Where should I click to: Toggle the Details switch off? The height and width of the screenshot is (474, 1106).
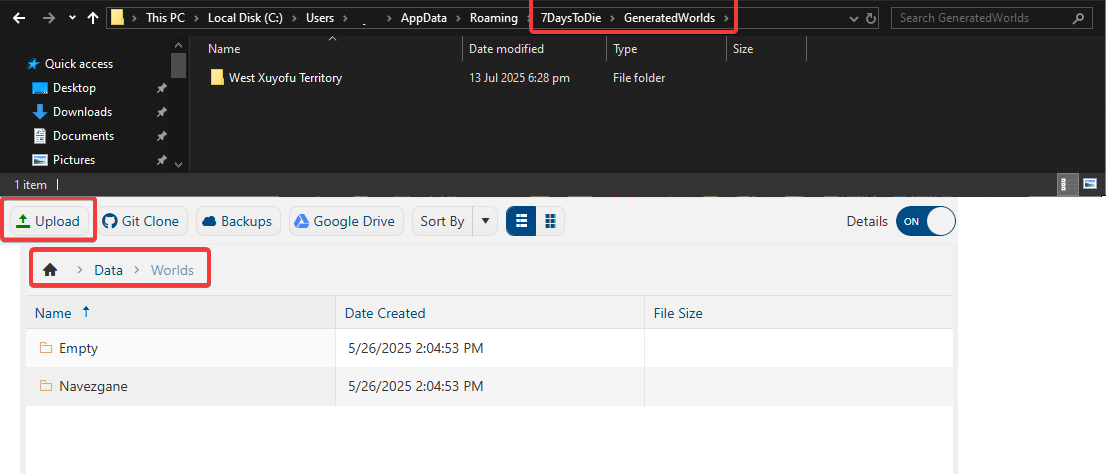point(925,221)
